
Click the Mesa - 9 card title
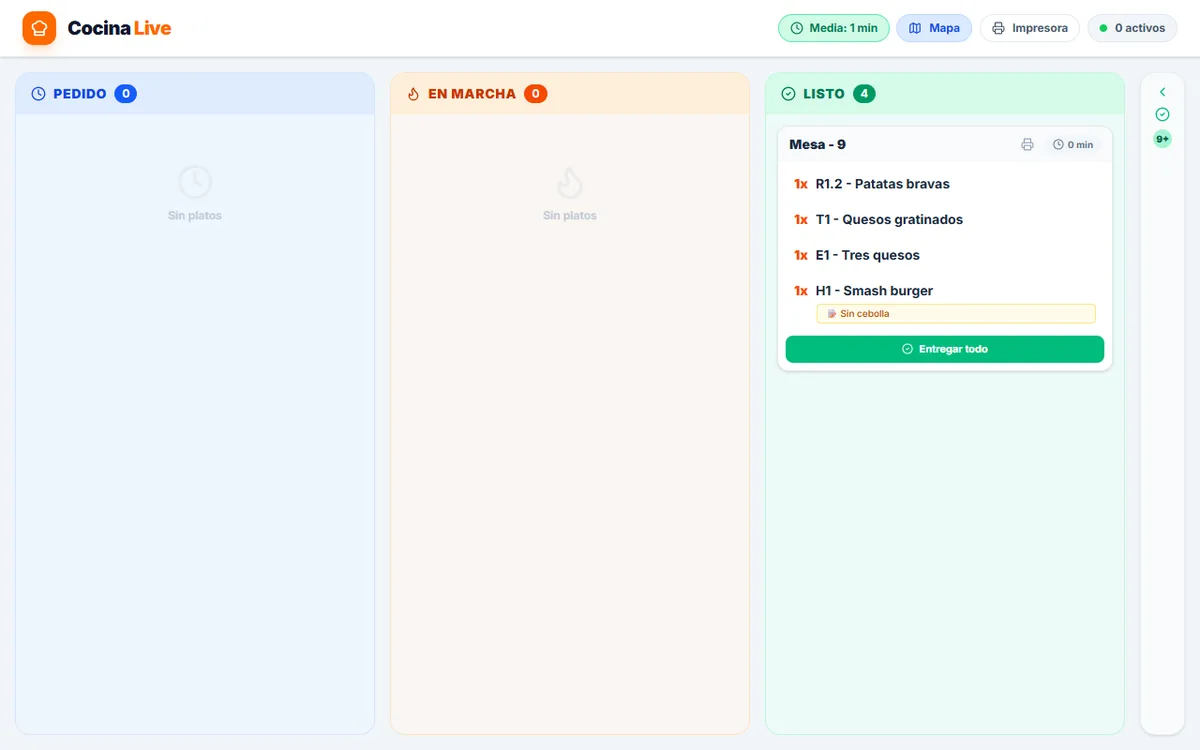(x=817, y=145)
